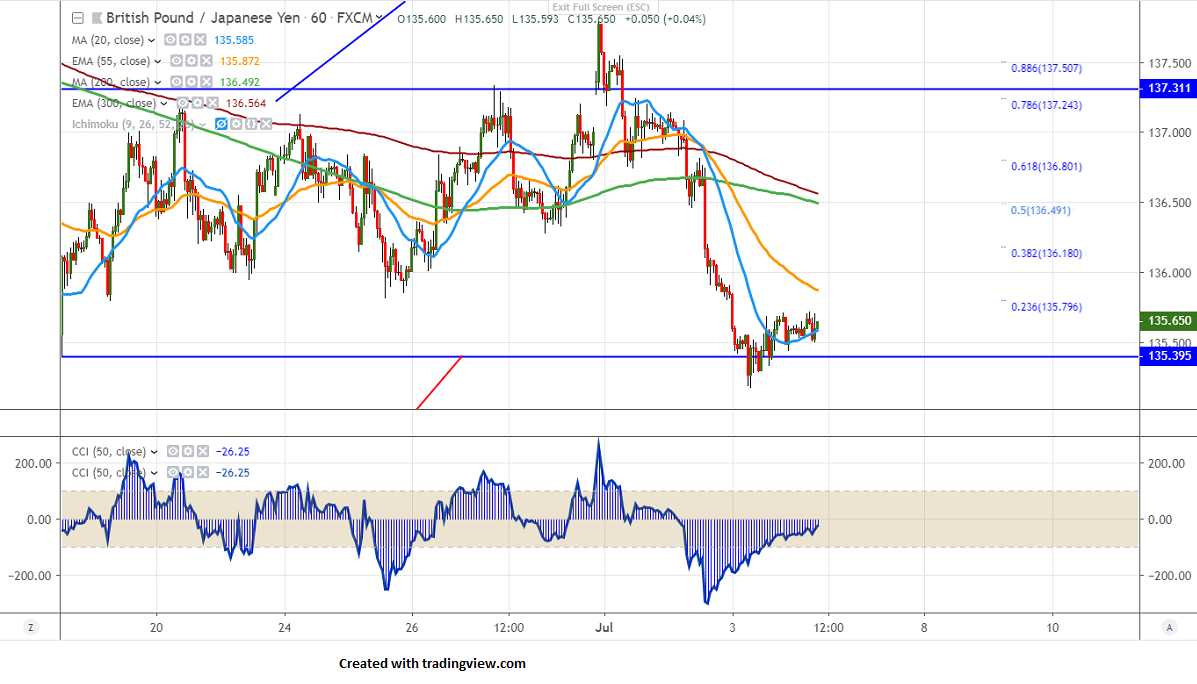
Task: Click the current price label 135.650
Action: [1168, 321]
